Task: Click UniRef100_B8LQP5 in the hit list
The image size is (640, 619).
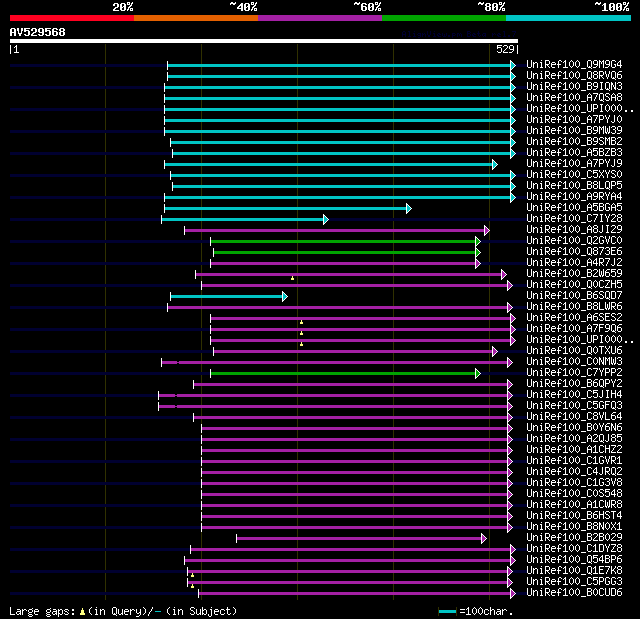Action: [574, 186]
